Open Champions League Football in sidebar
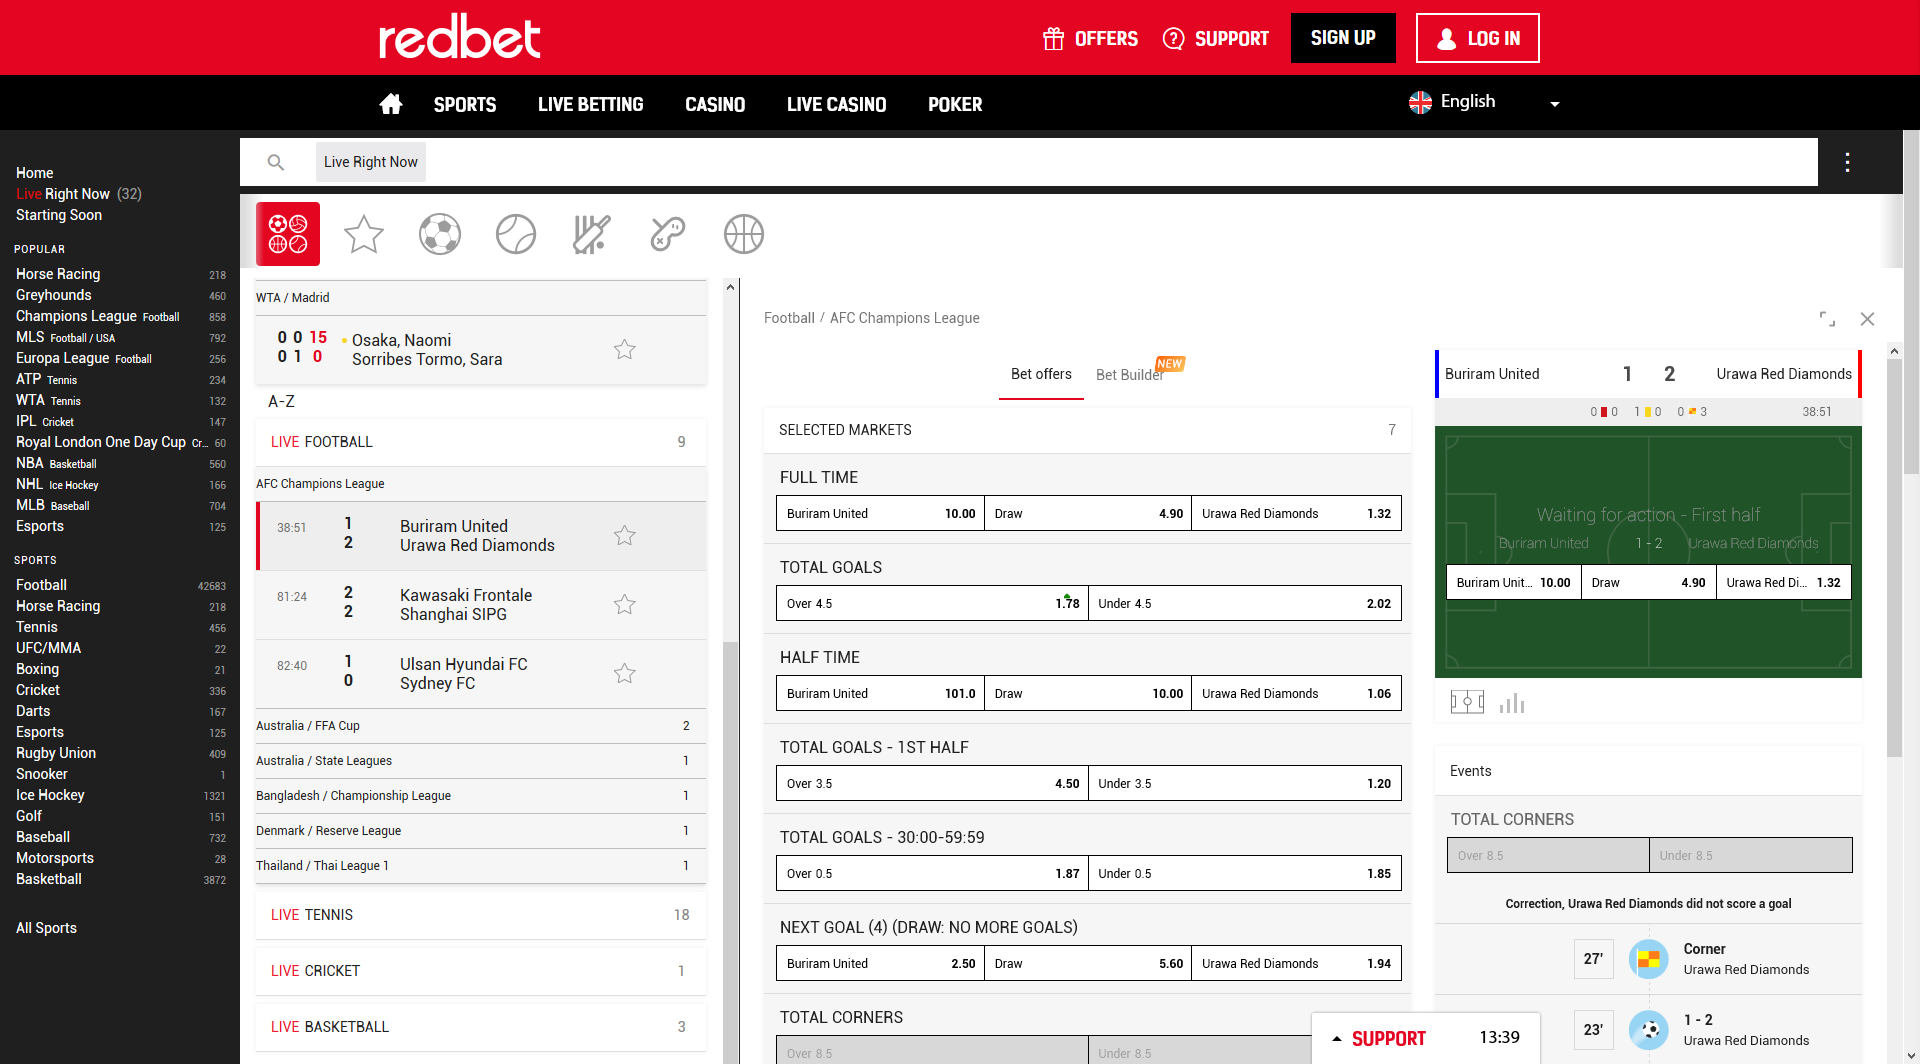The image size is (1920, 1064). point(97,316)
